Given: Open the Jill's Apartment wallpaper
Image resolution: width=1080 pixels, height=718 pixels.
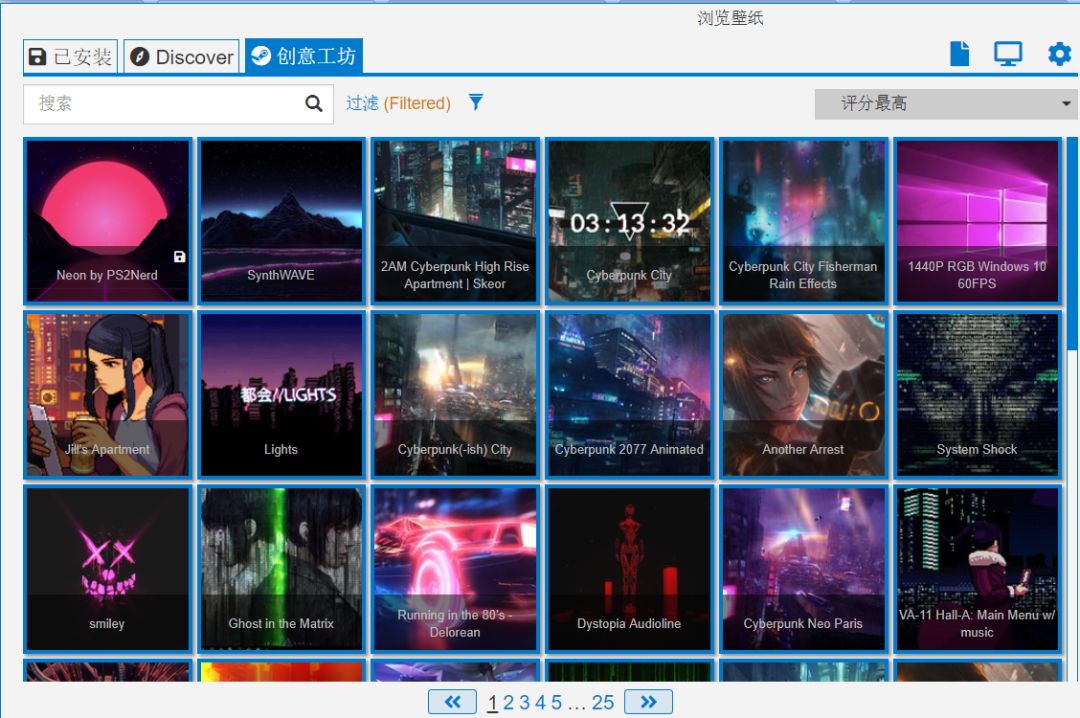Looking at the screenshot, I should click(x=107, y=394).
